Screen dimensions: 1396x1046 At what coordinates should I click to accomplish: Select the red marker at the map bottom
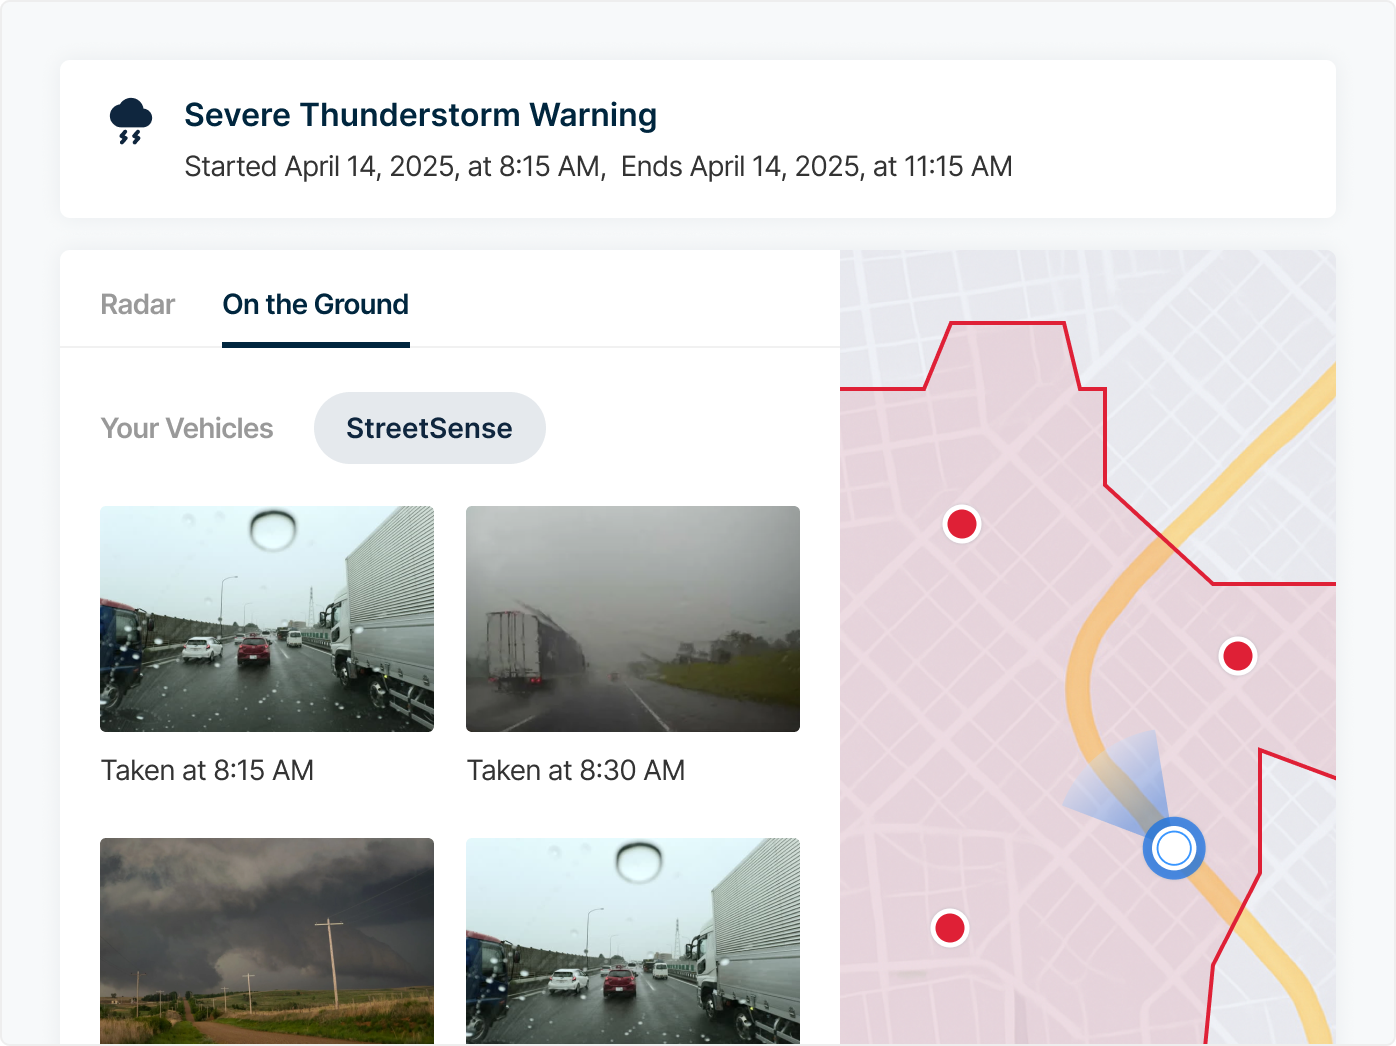click(949, 928)
